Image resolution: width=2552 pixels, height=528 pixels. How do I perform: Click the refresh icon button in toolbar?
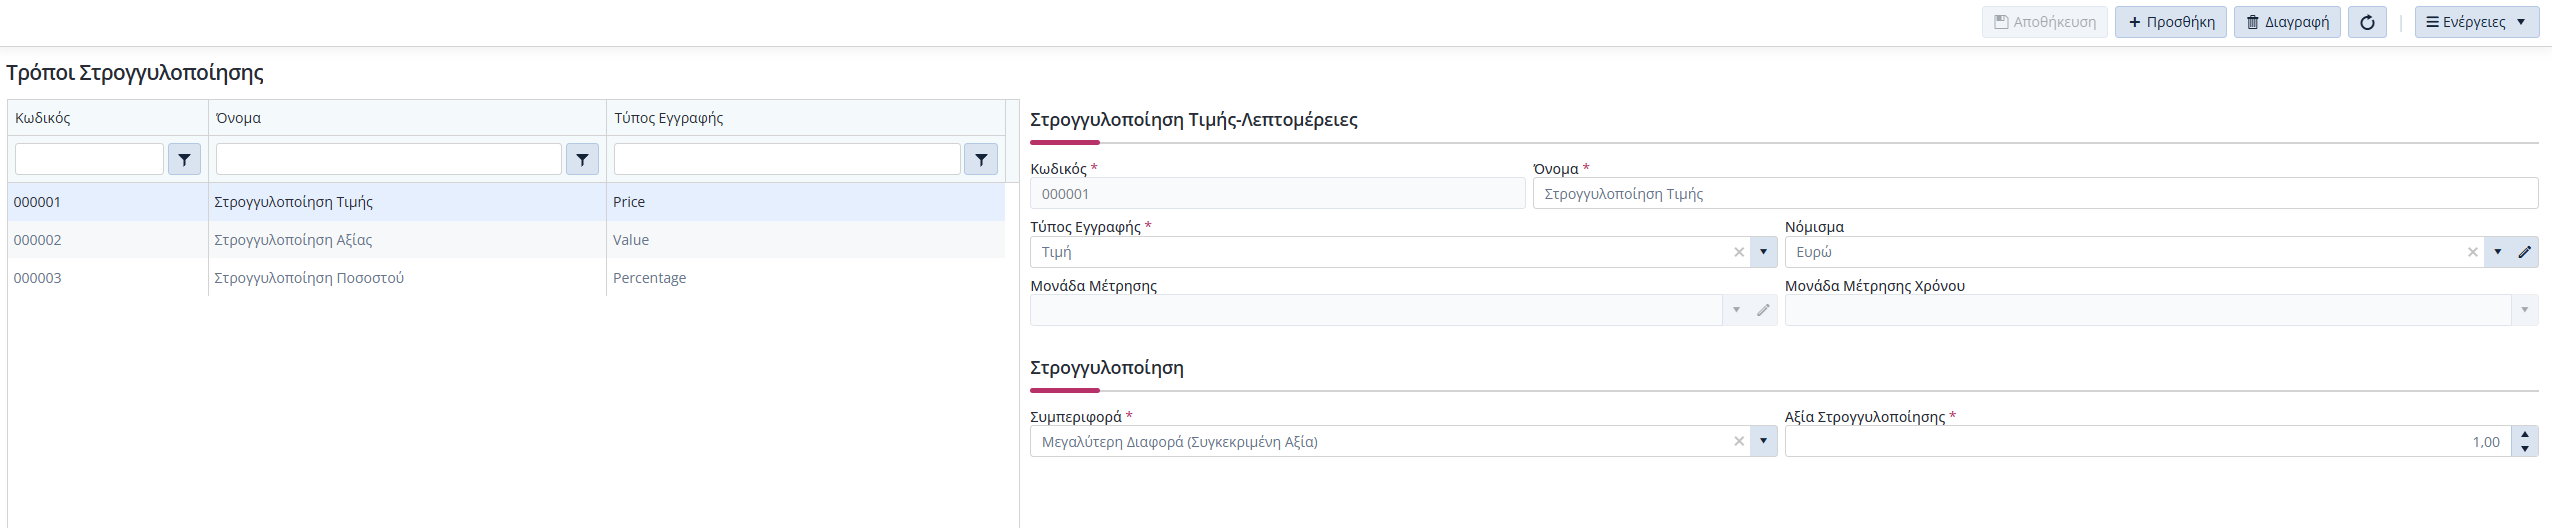[2367, 22]
